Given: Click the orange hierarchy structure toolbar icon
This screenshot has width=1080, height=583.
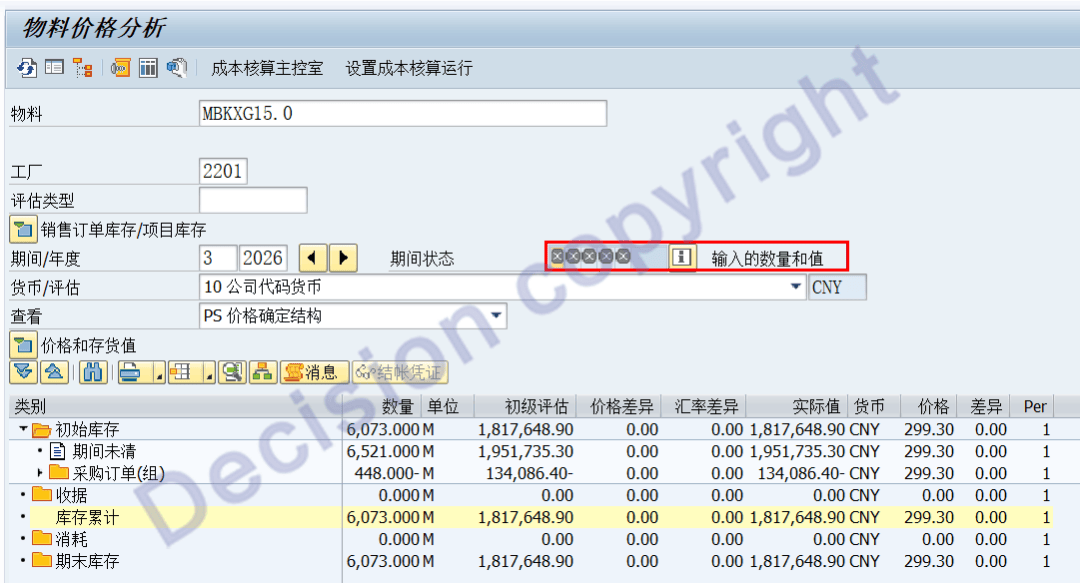Looking at the screenshot, I should pos(83,68).
